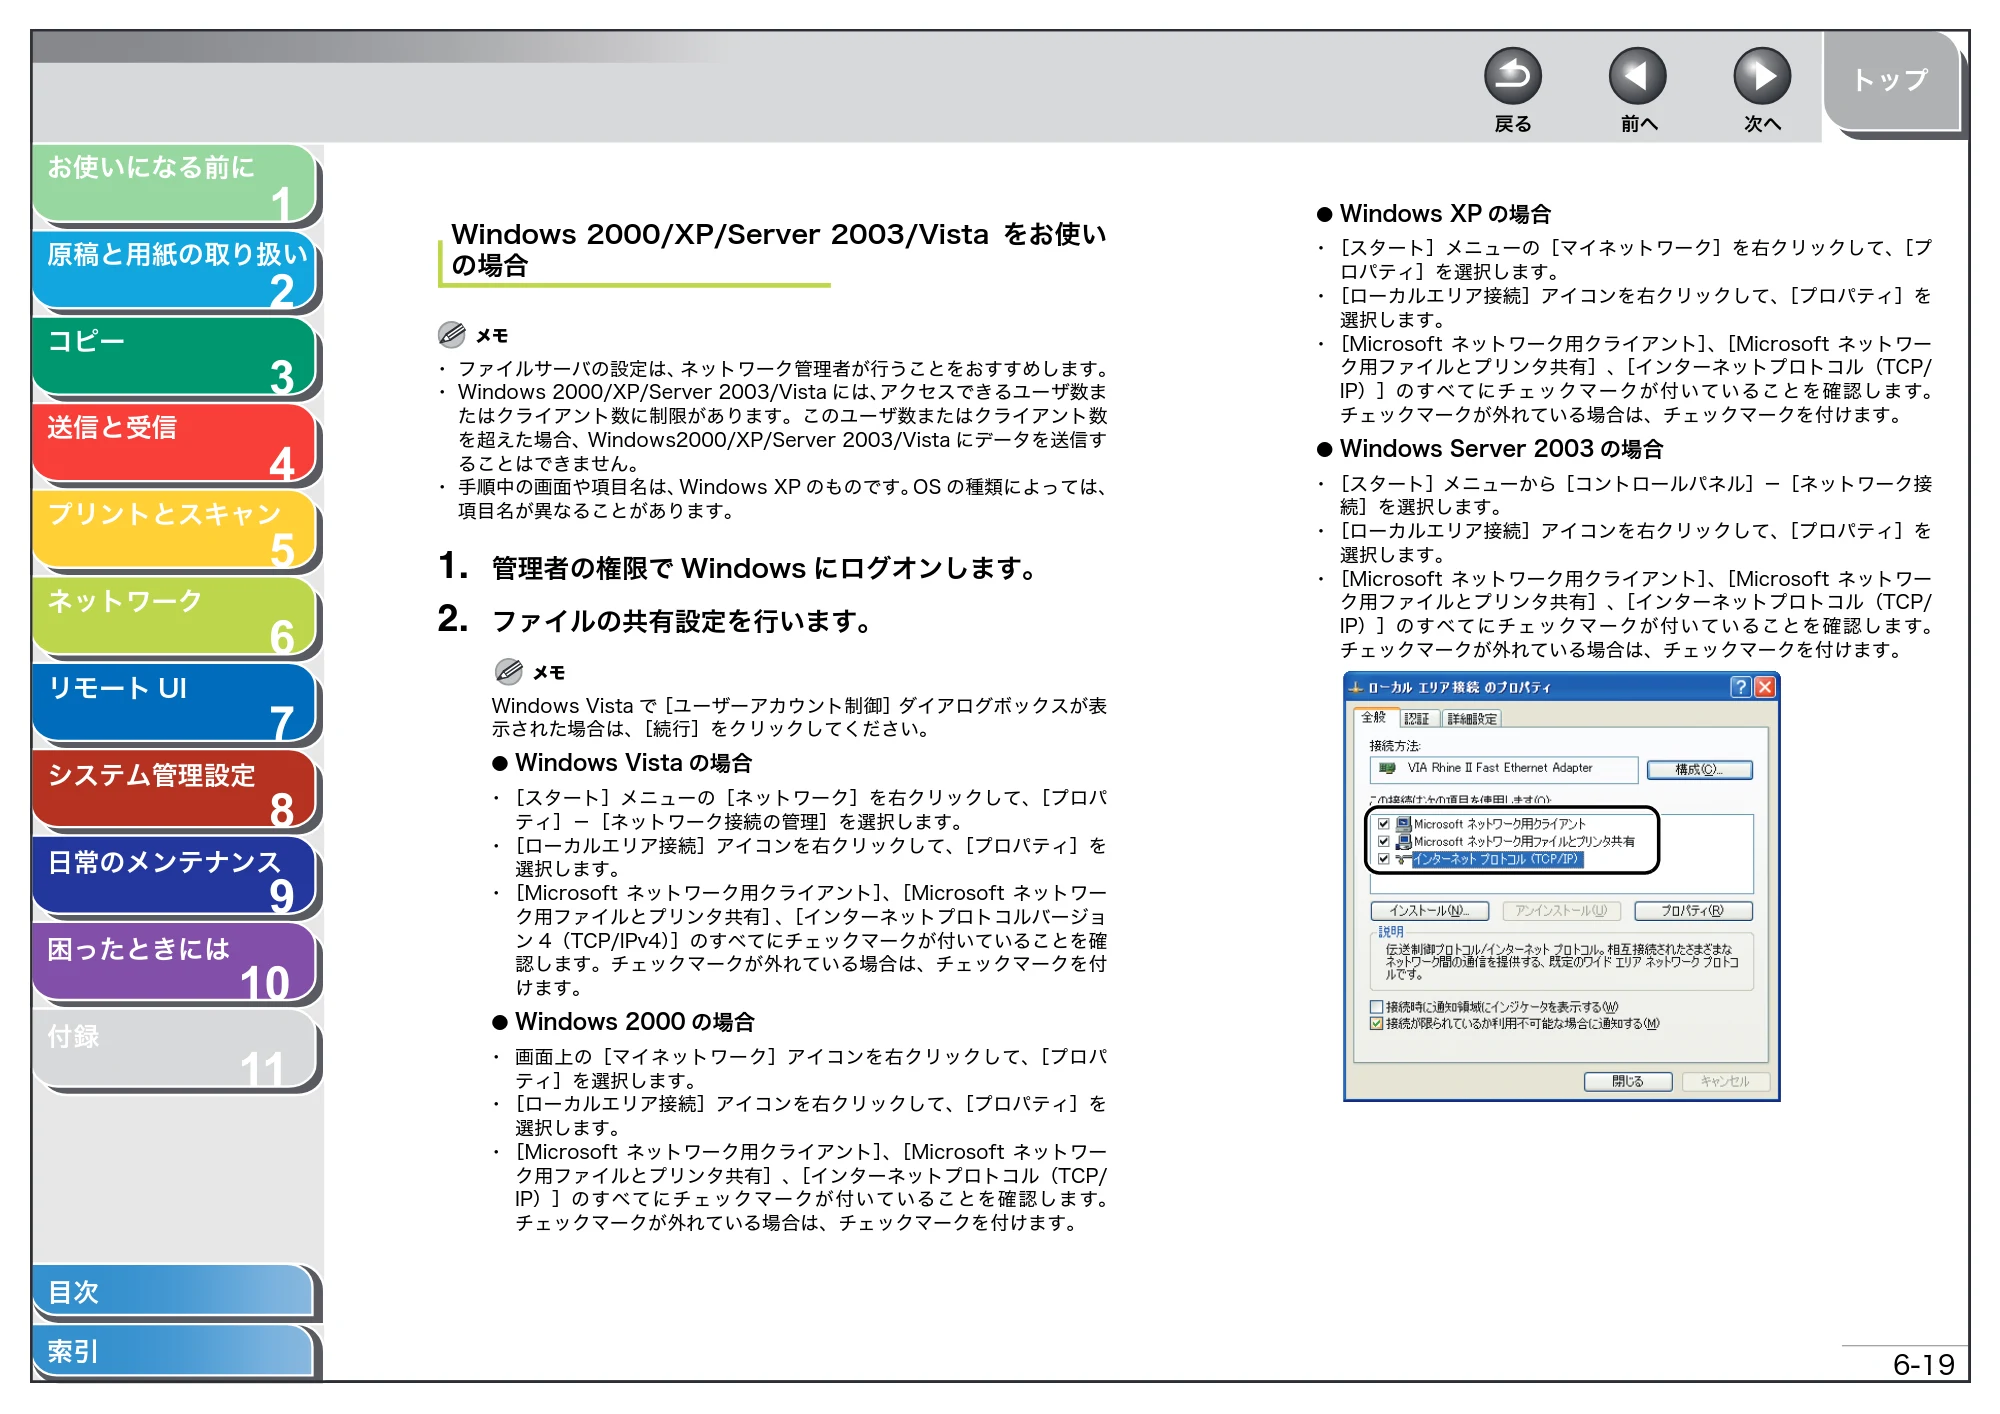Click the VIA Rhine II adapter field

point(1504,769)
